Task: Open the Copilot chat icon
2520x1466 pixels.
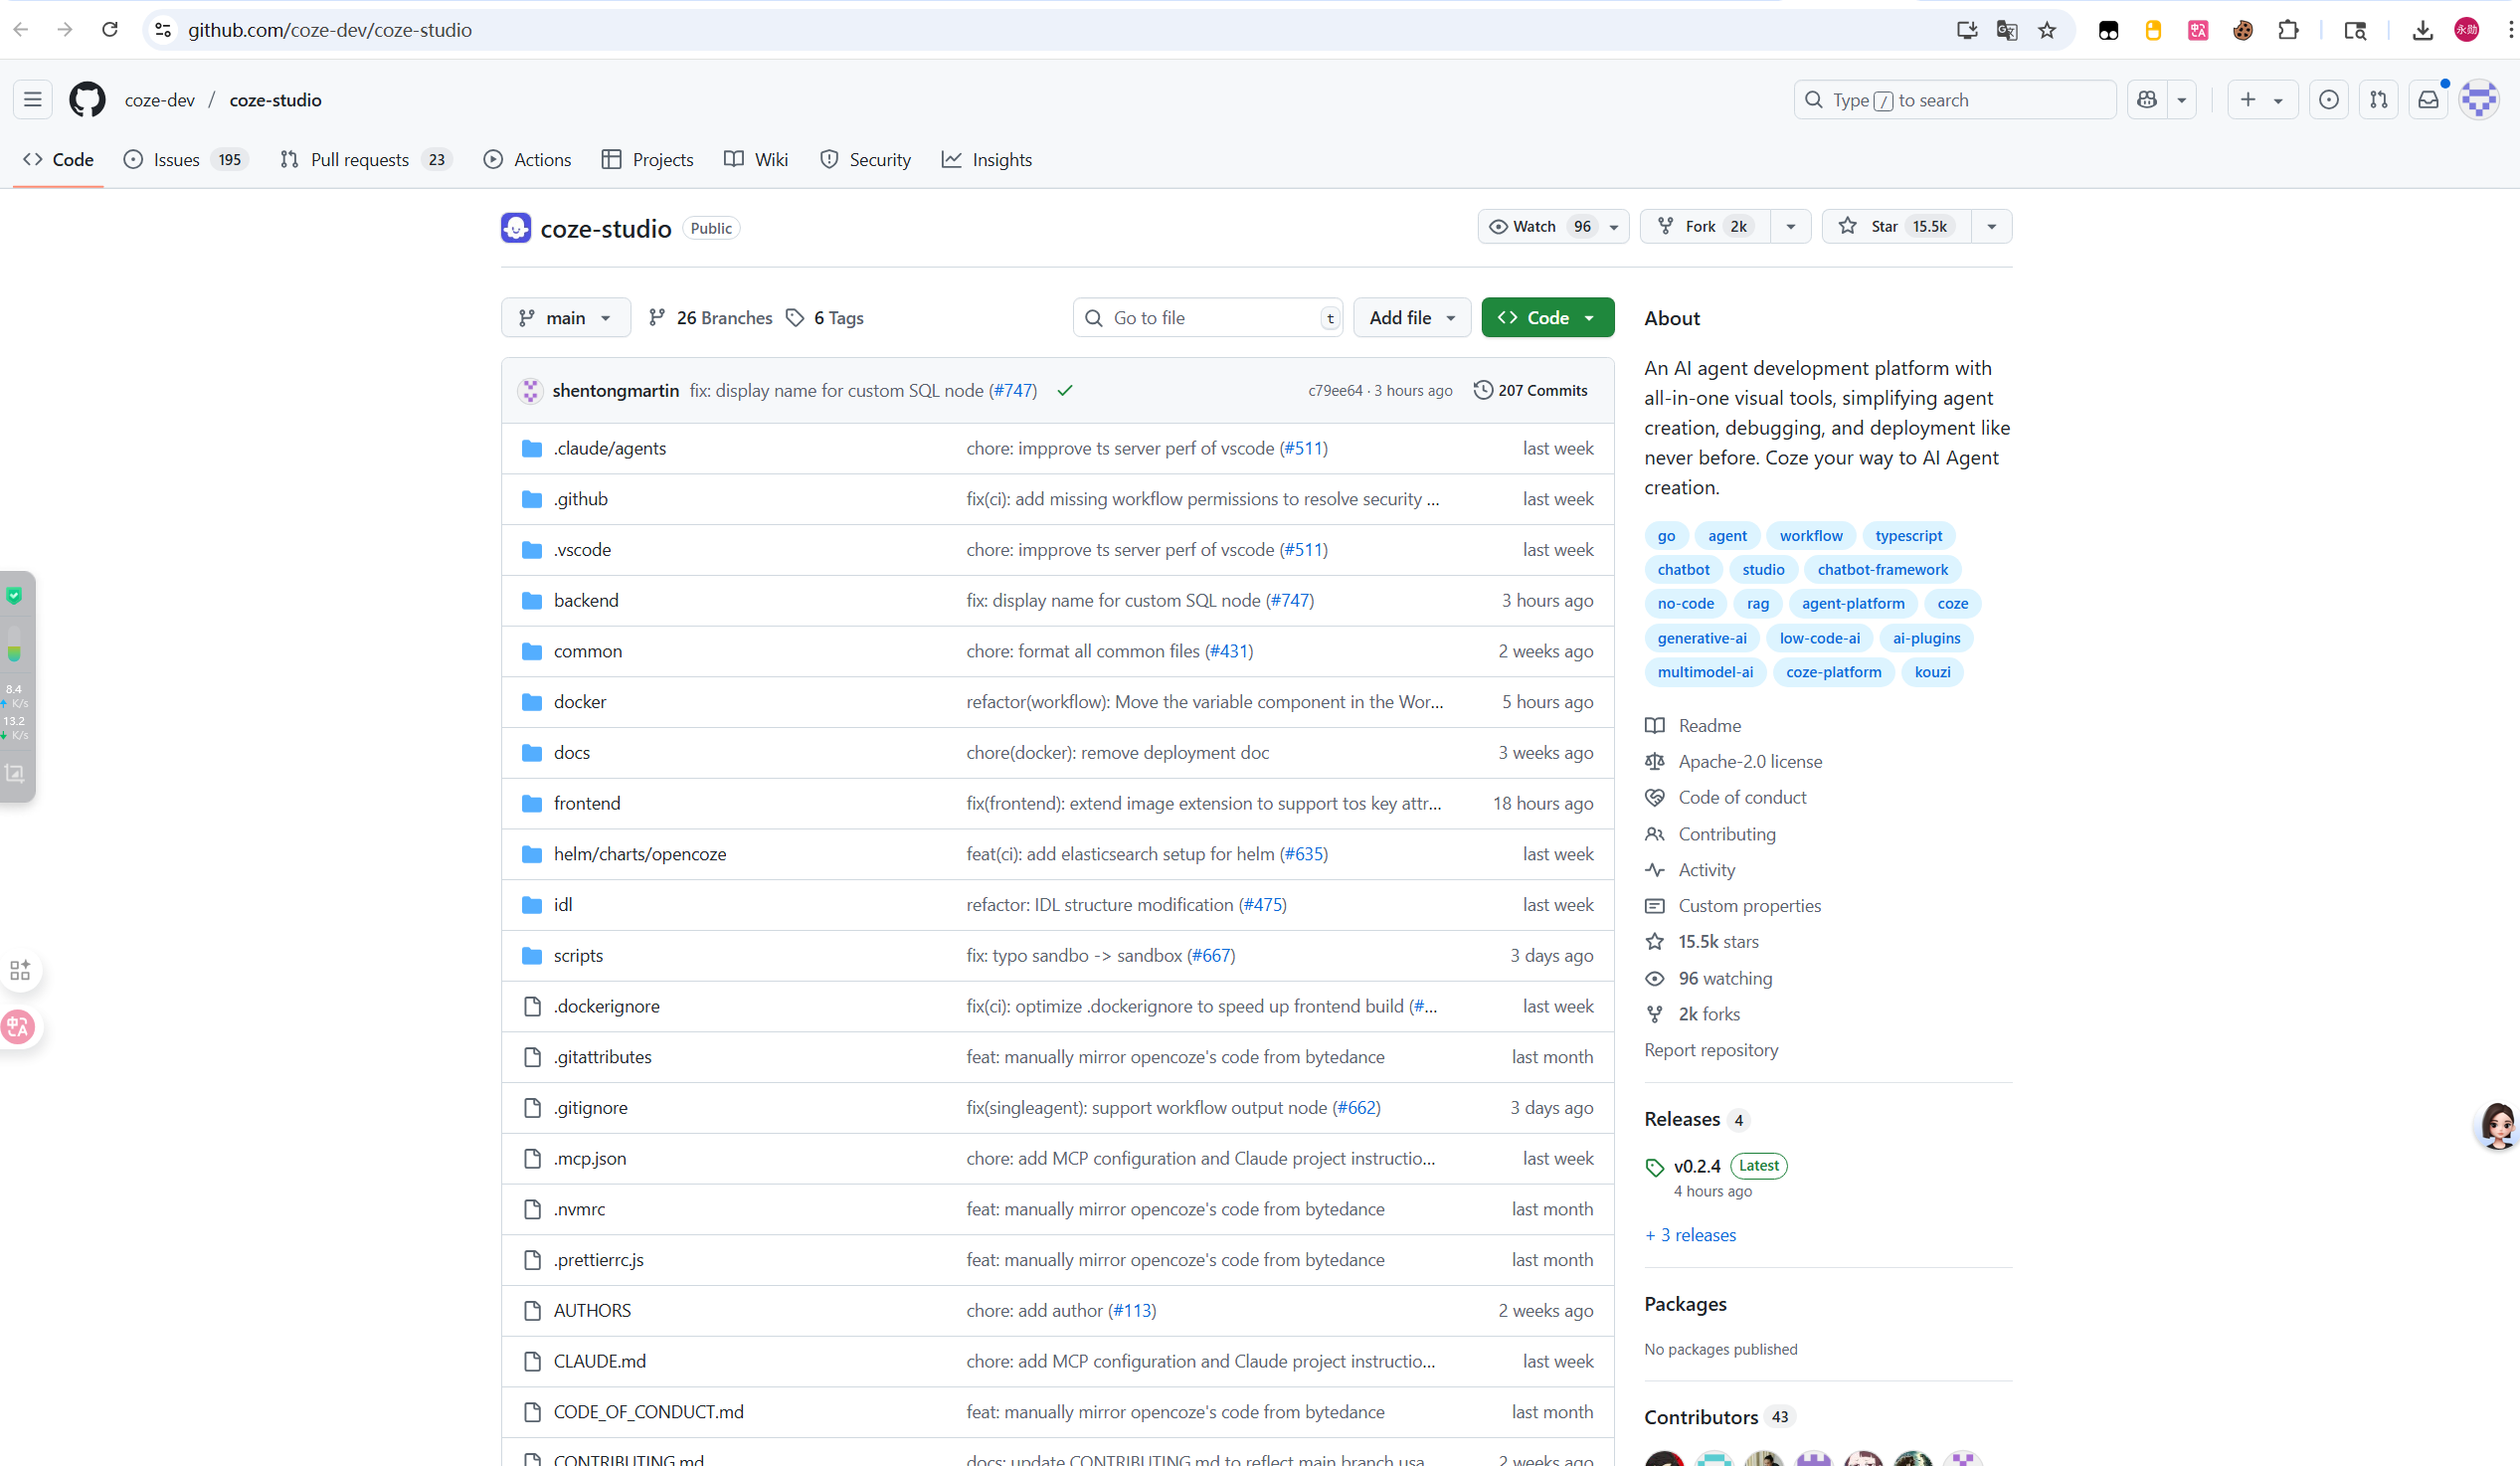Action: pyautogui.click(x=2147, y=100)
